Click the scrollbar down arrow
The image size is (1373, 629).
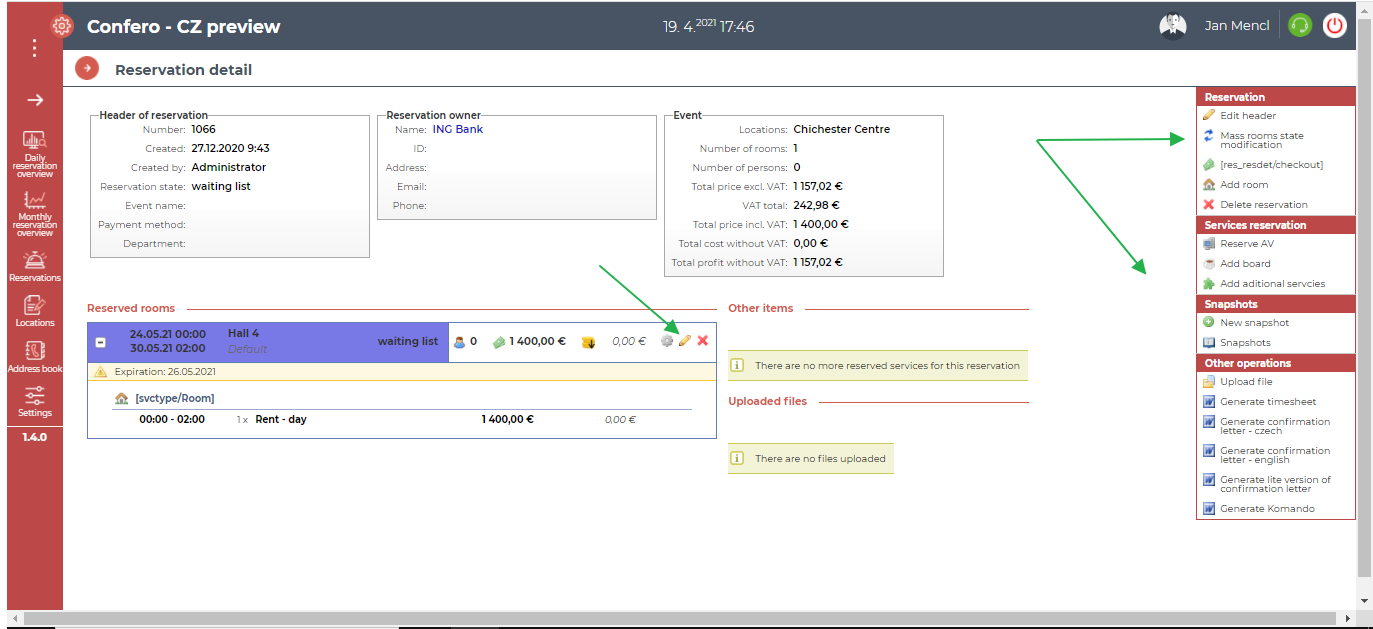(1365, 601)
